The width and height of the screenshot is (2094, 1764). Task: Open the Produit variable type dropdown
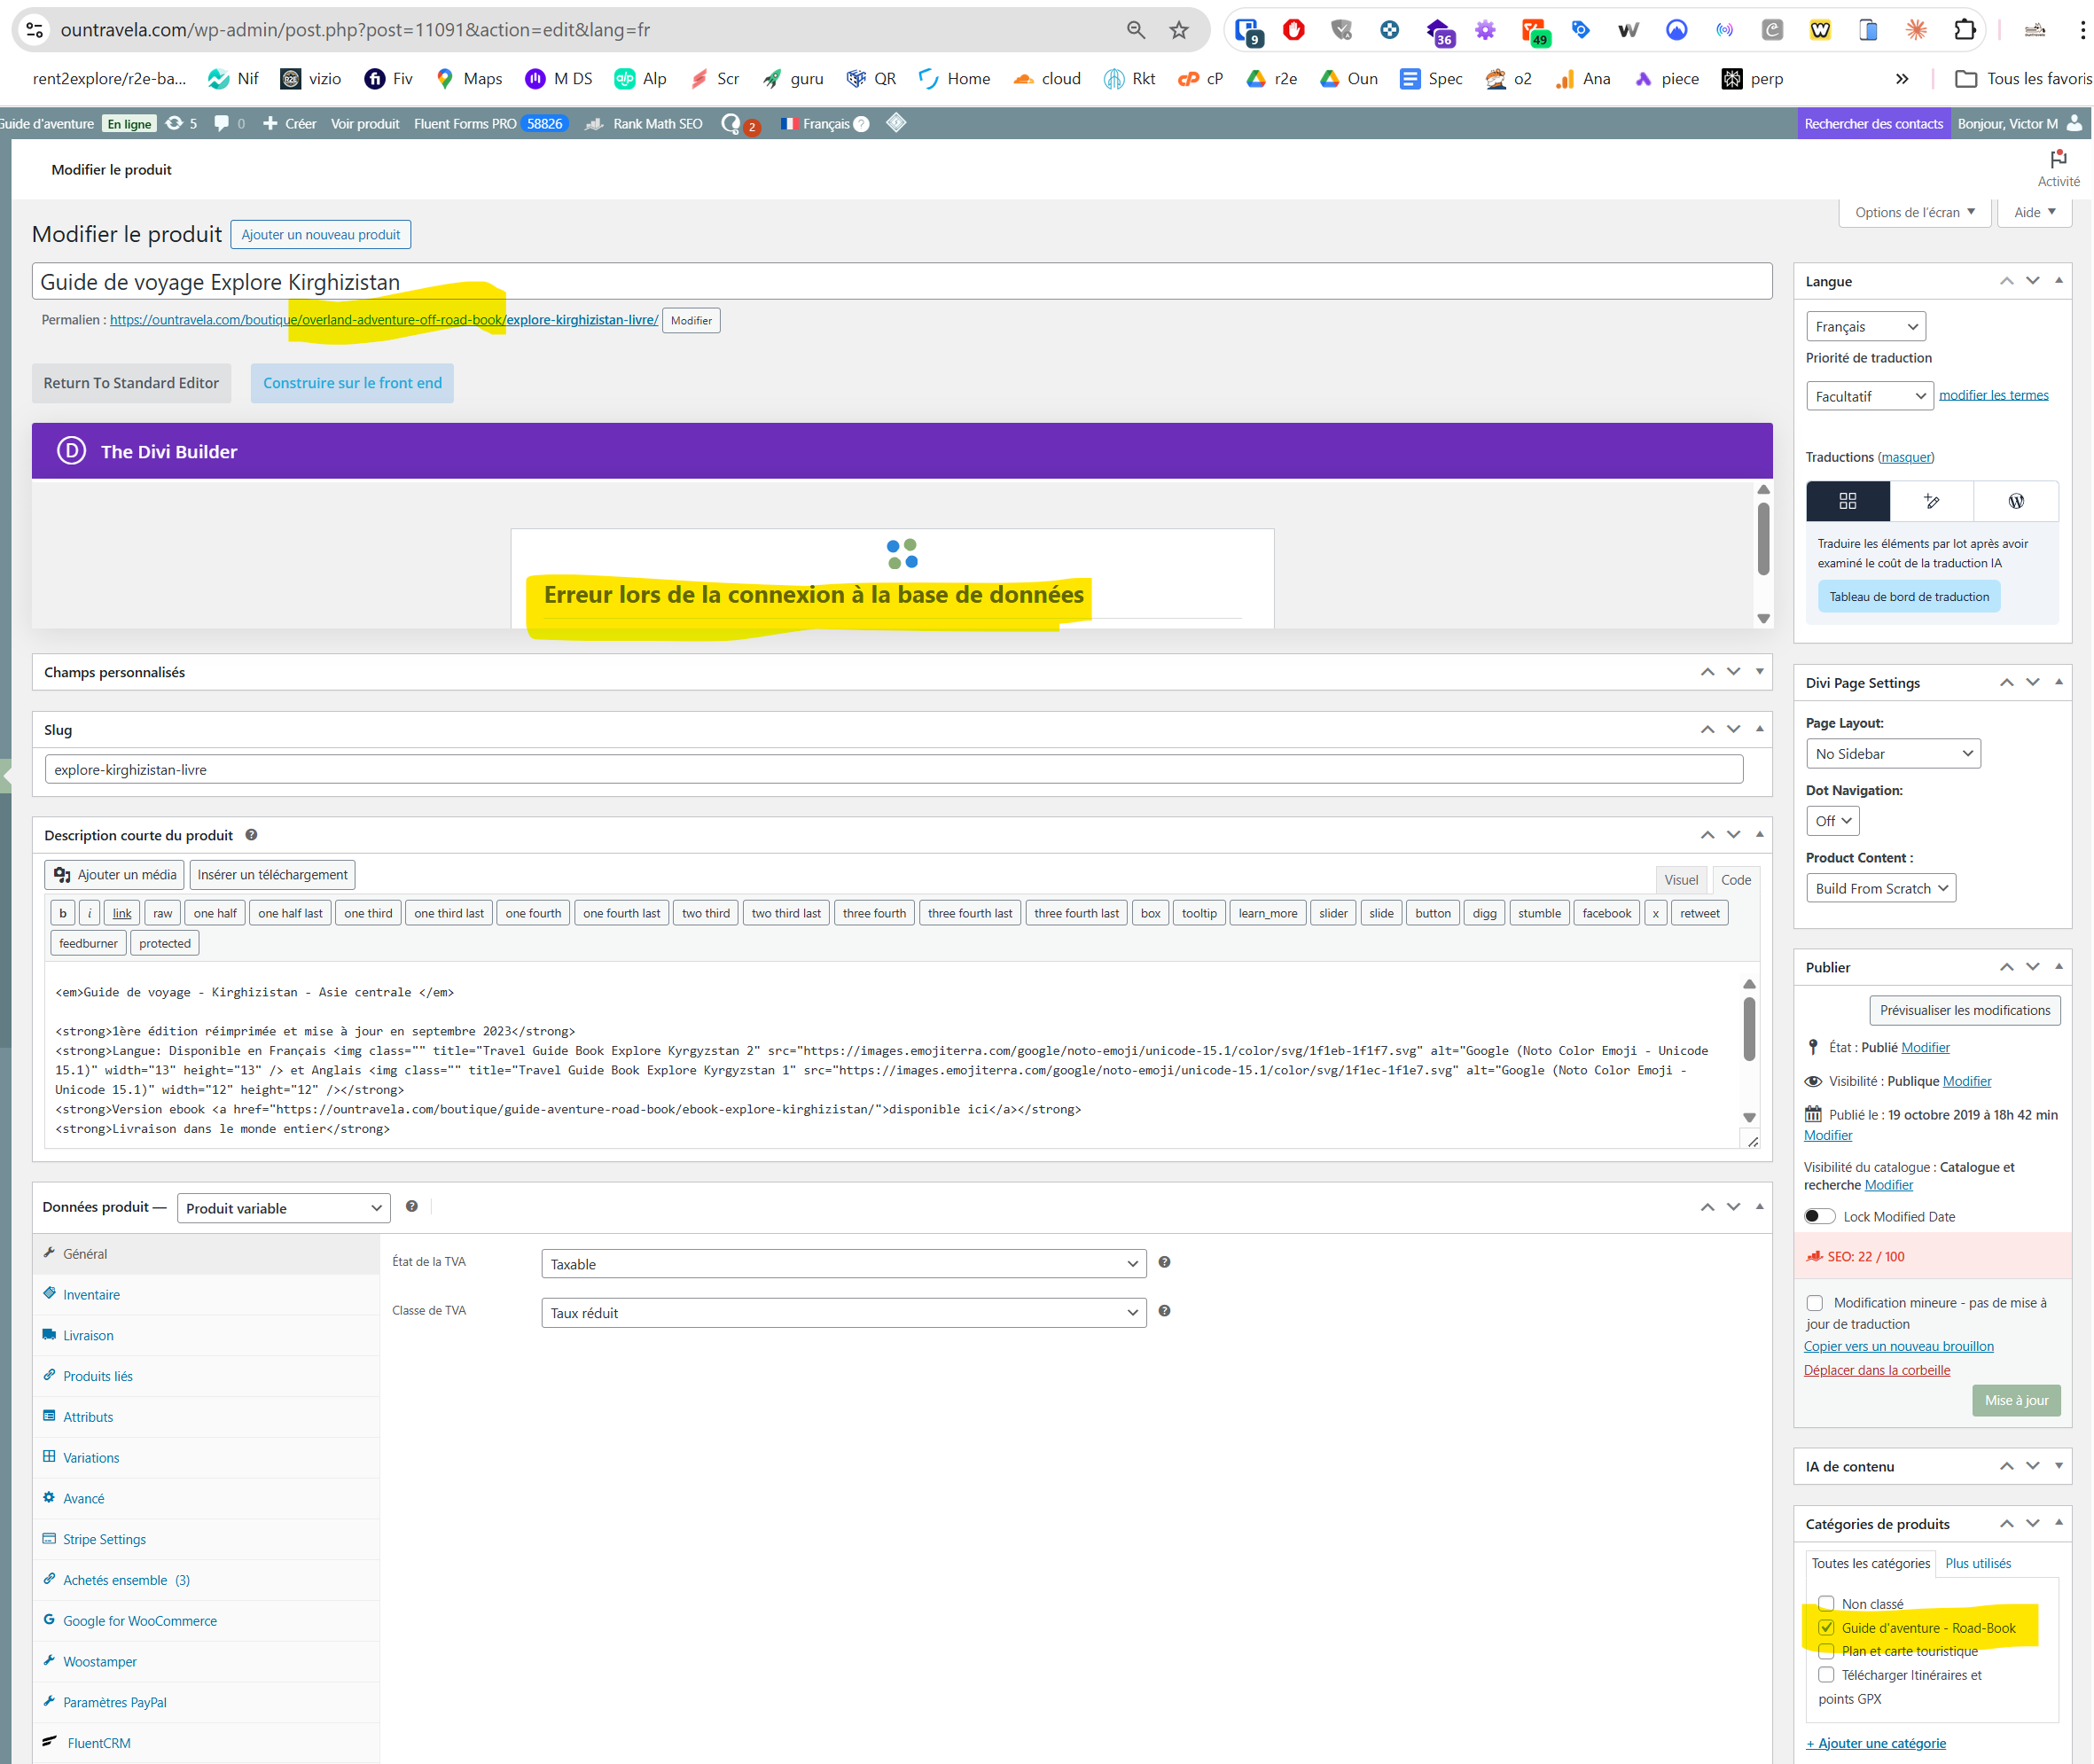click(283, 1208)
